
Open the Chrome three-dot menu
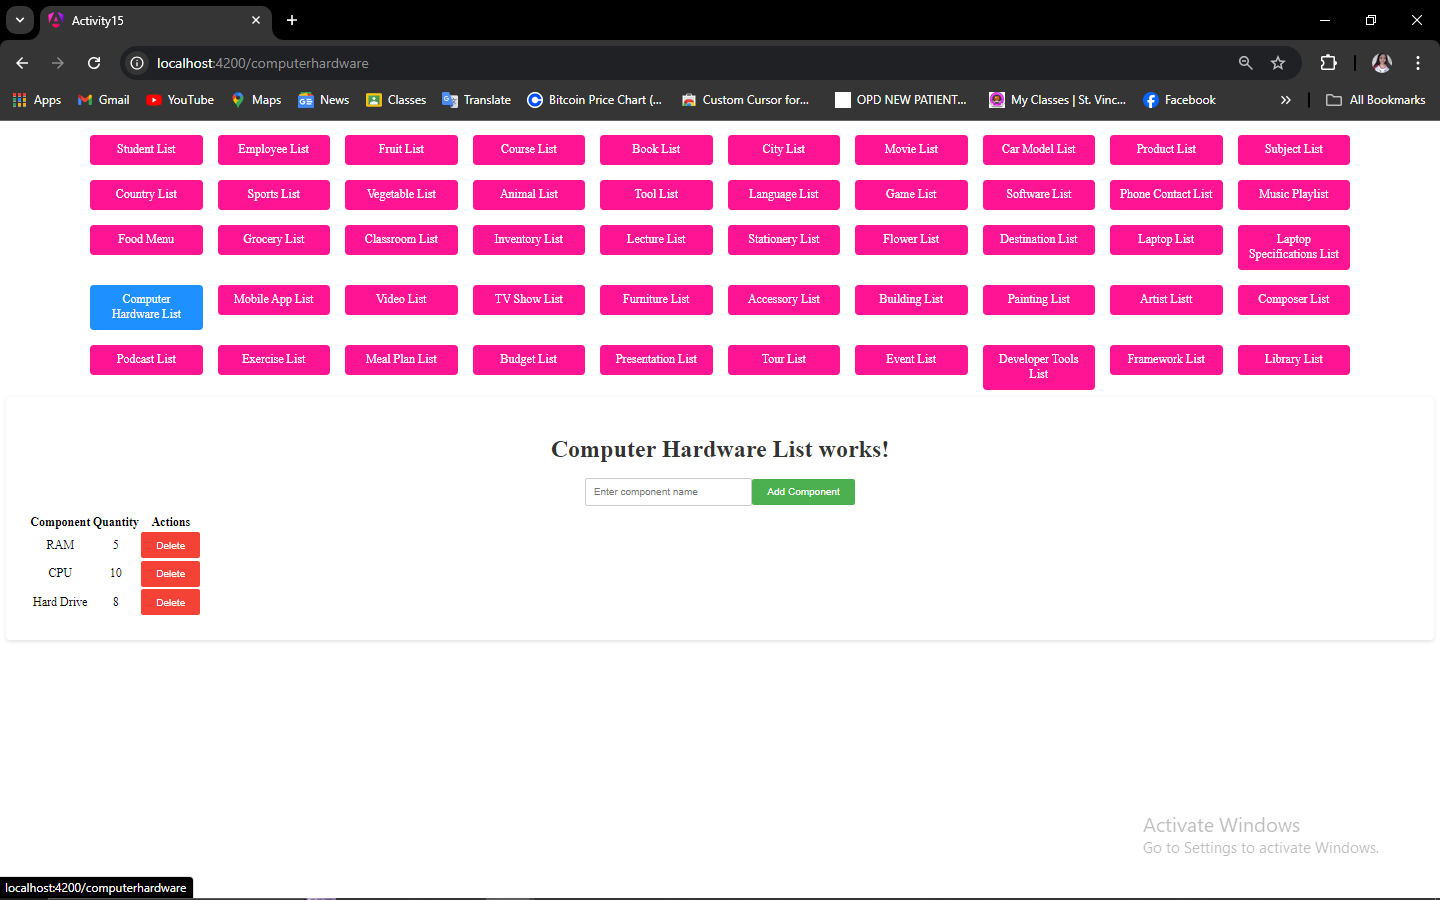[1418, 63]
